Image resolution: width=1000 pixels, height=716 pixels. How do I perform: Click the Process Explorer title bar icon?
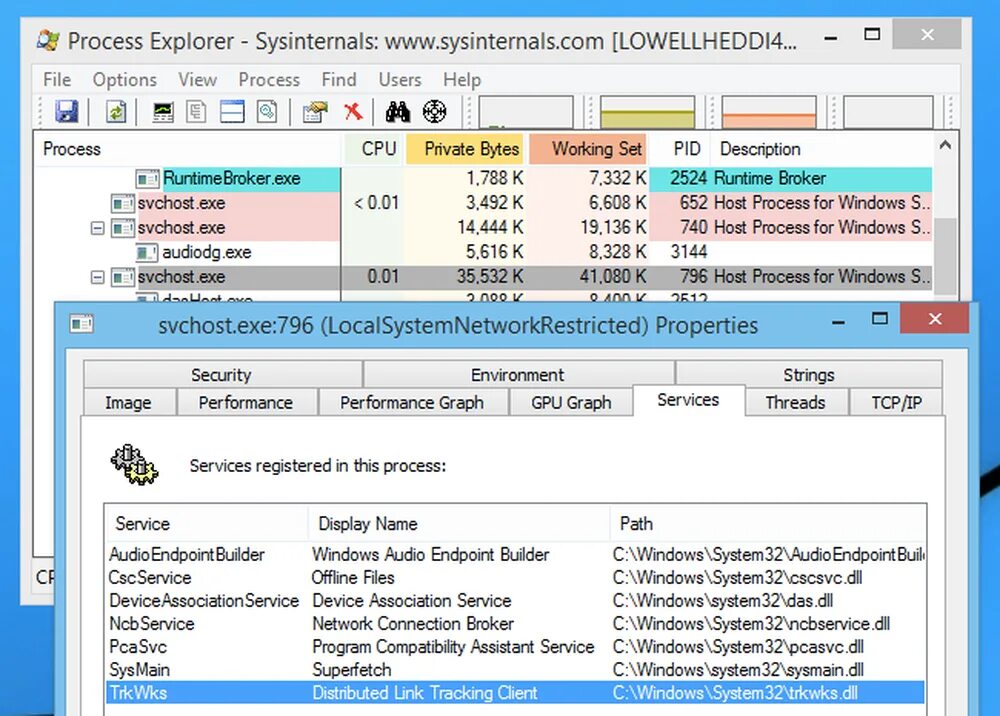click(x=48, y=40)
